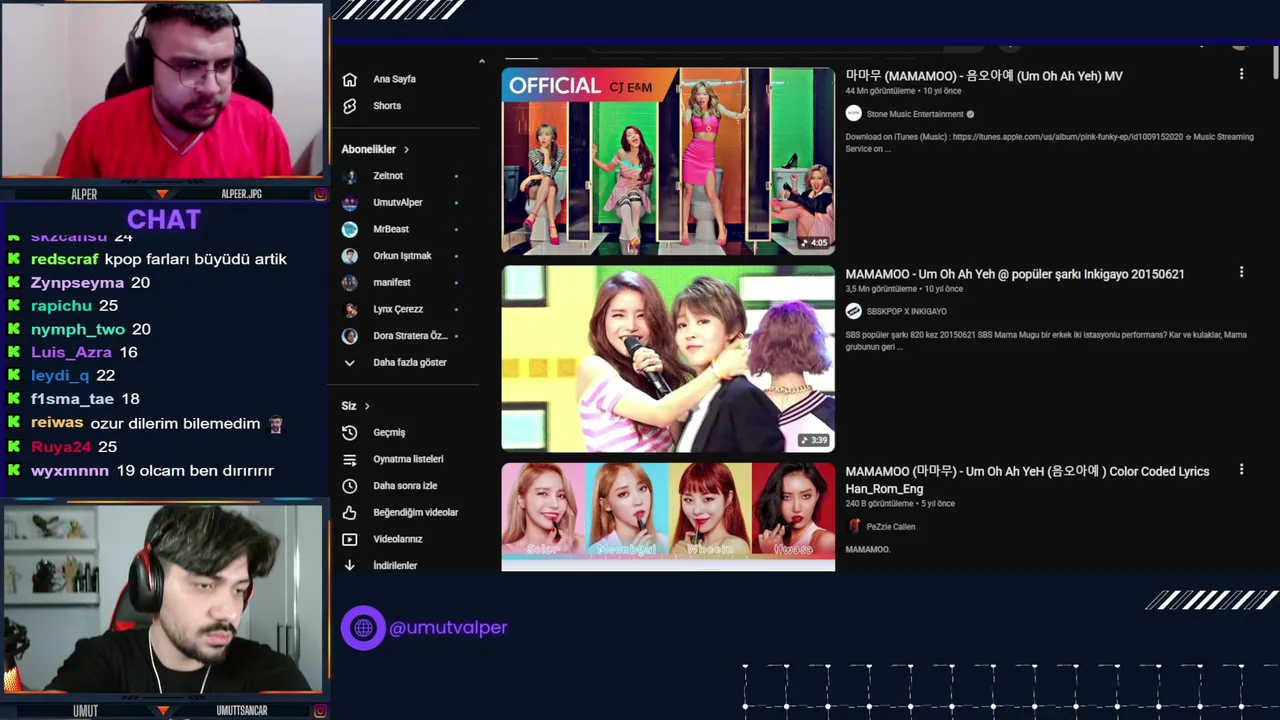Select Oynatma listeleri sidebar label
Screen dimensions: 1280x720
tap(408, 459)
